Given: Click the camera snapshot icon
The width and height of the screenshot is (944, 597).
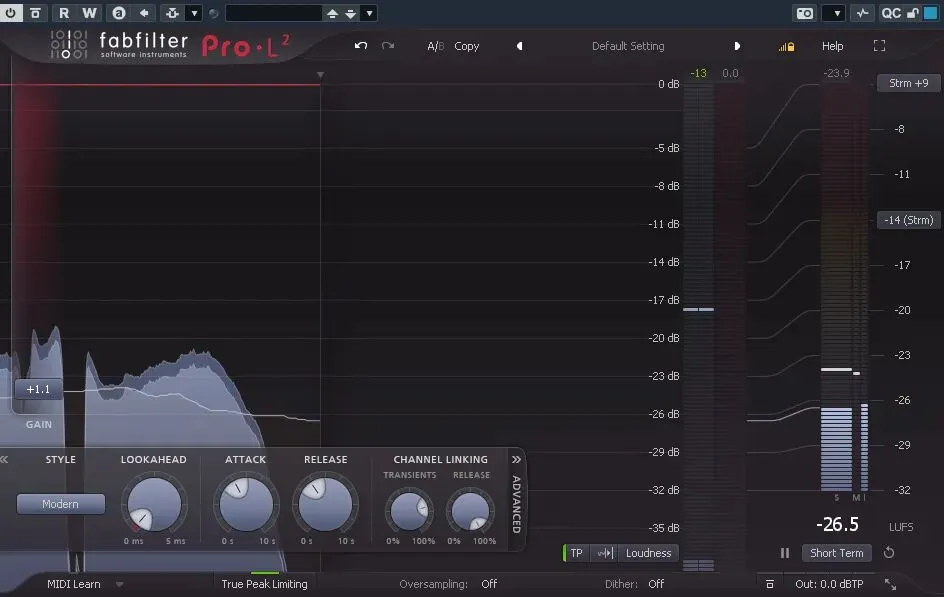Looking at the screenshot, I should point(804,13).
